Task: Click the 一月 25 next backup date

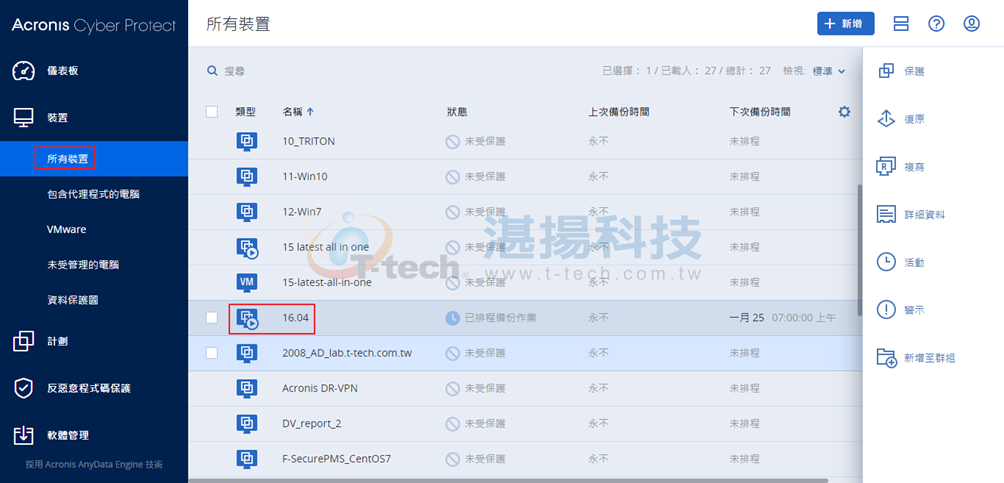Action: [747, 318]
